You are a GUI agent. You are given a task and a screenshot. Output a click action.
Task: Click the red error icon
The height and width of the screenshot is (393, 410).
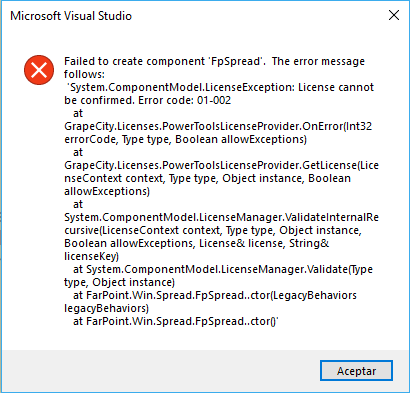(x=39, y=70)
